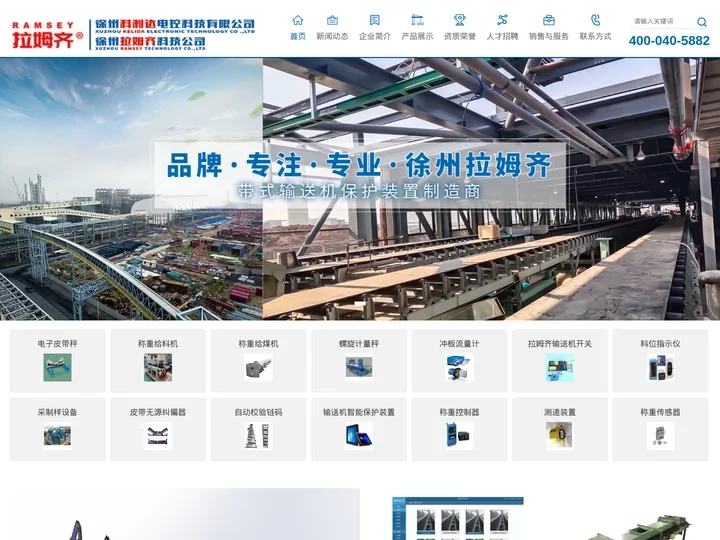
Task: Open the 冲板流量计 product category
Action: point(459,360)
